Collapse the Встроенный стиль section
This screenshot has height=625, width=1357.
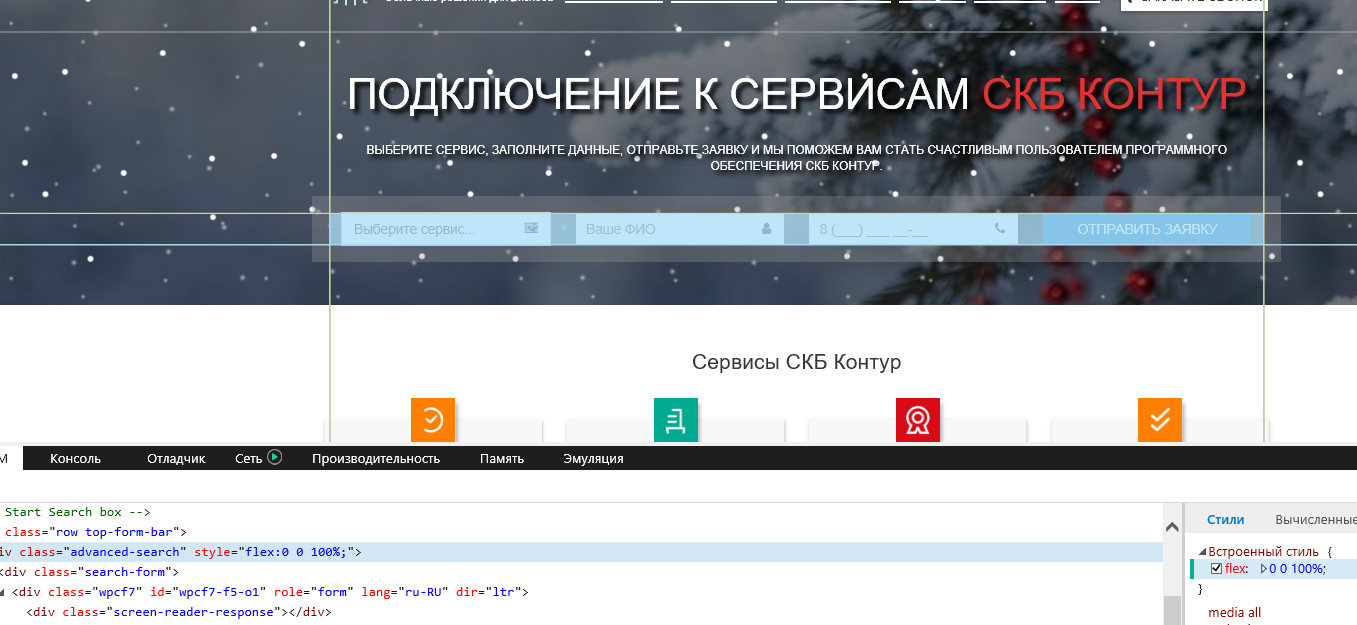1202,551
